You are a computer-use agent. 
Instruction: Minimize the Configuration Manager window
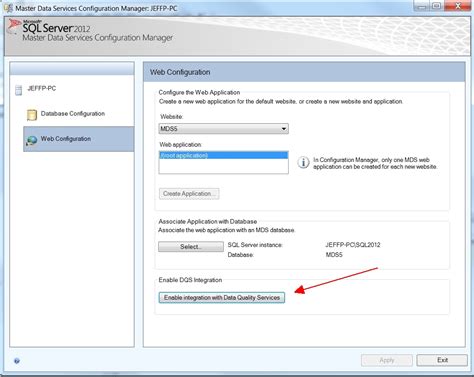[x=421, y=6]
